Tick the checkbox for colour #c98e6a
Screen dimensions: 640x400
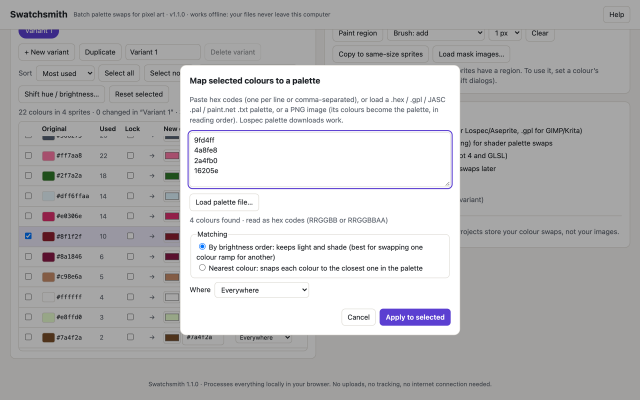pos(28,276)
